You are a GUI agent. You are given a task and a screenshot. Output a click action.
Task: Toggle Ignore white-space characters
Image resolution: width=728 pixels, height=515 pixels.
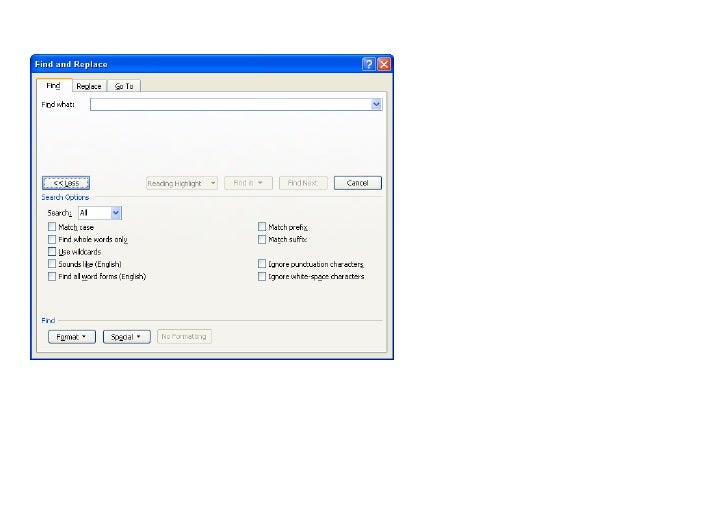coord(262,276)
